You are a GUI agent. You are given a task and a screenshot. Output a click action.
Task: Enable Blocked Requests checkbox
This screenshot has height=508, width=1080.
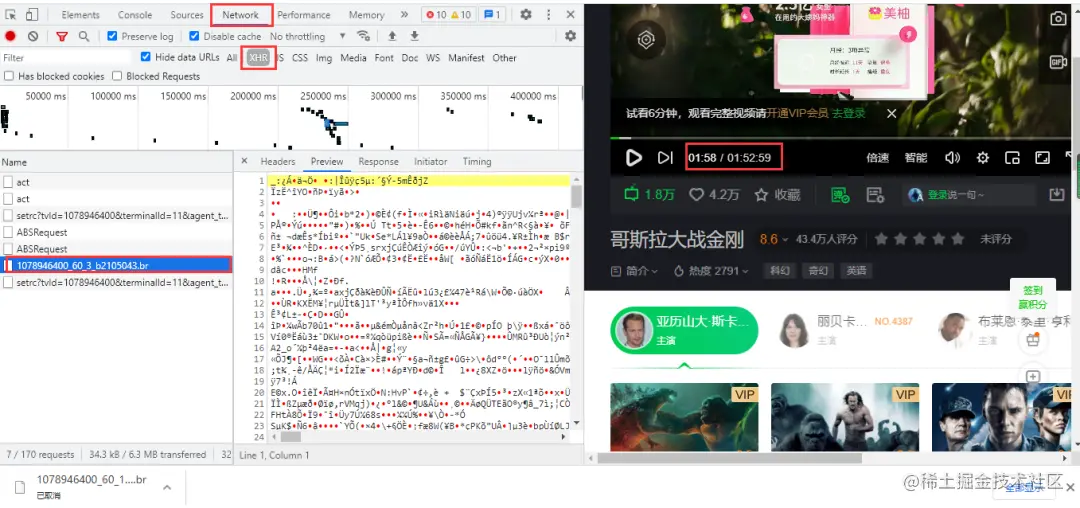tap(117, 76)
